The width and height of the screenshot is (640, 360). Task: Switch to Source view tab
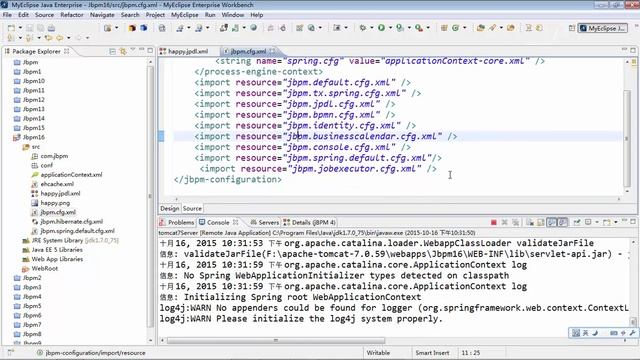click(x=192, y=209)
